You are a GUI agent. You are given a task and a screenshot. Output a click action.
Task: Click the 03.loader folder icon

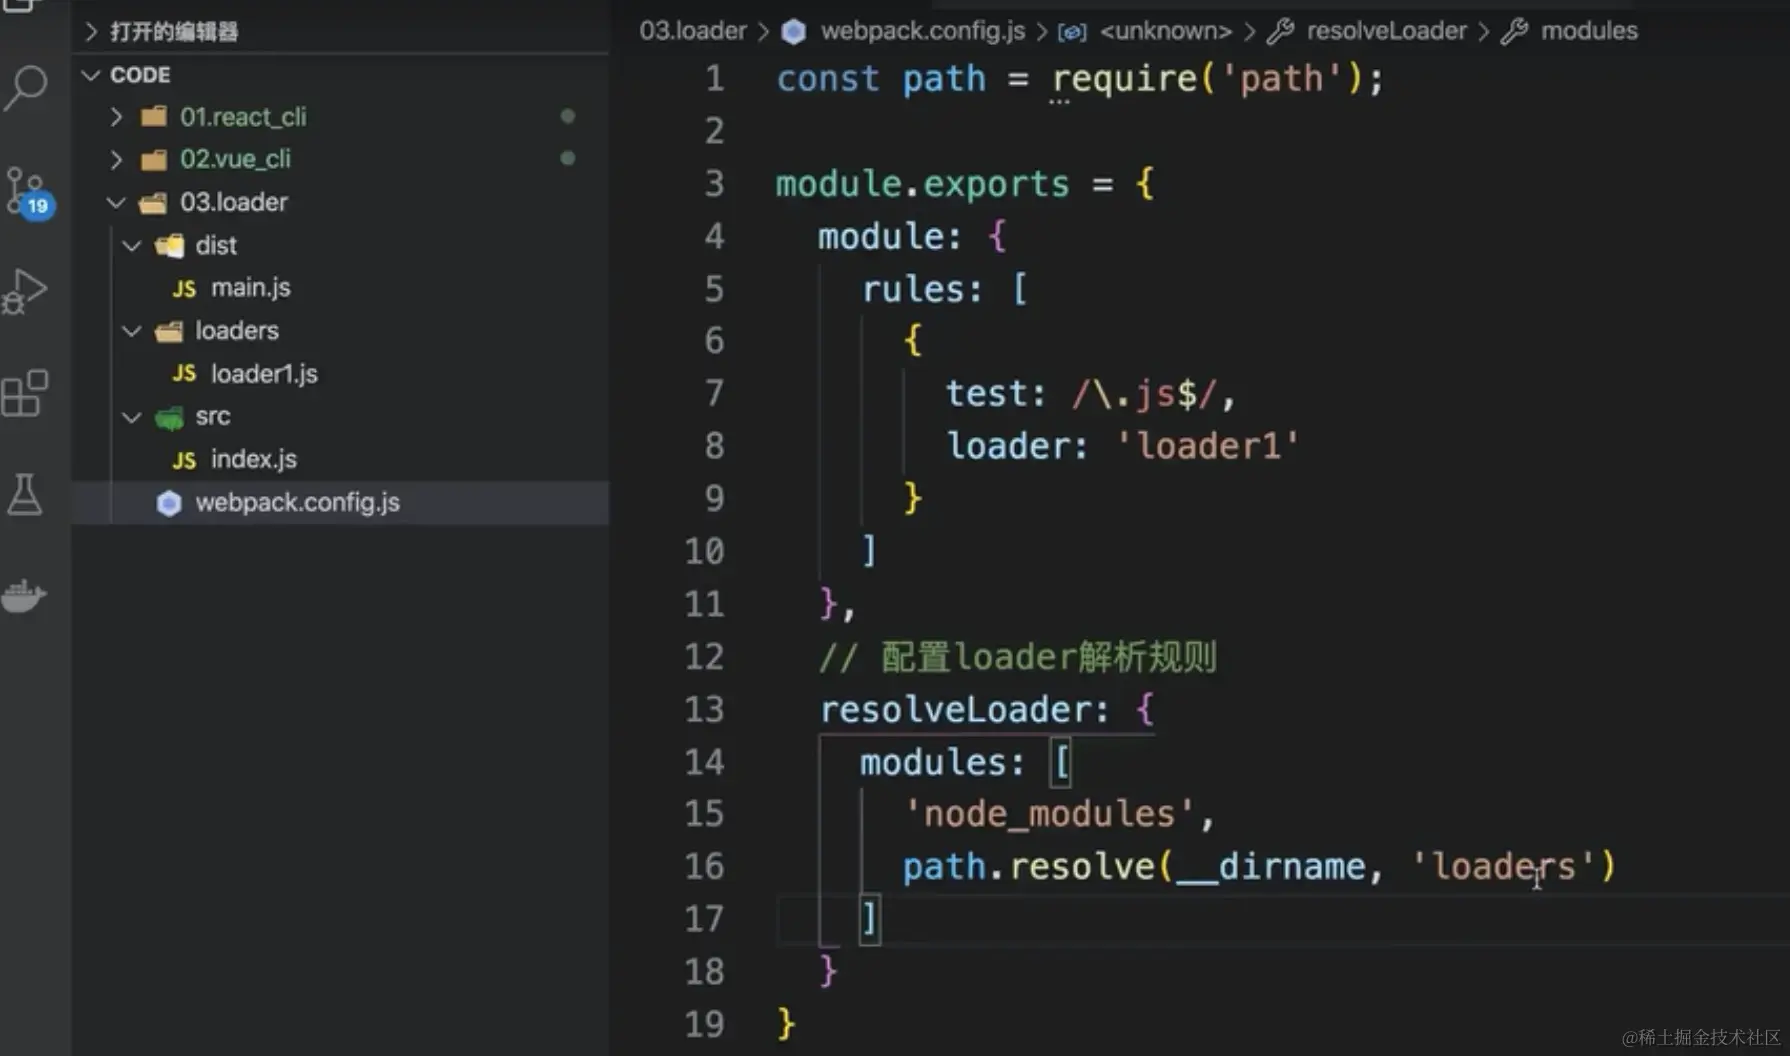click(153, 203)
